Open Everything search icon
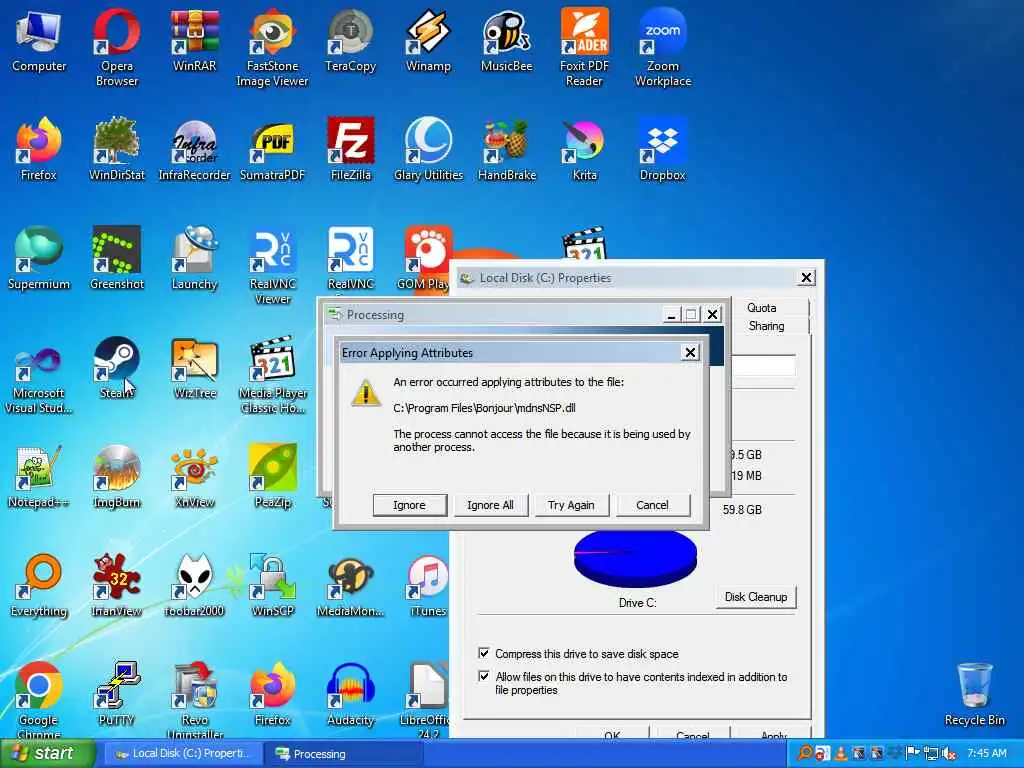Viewport: 1024px width, 768px height. click(x=39, y=585)
